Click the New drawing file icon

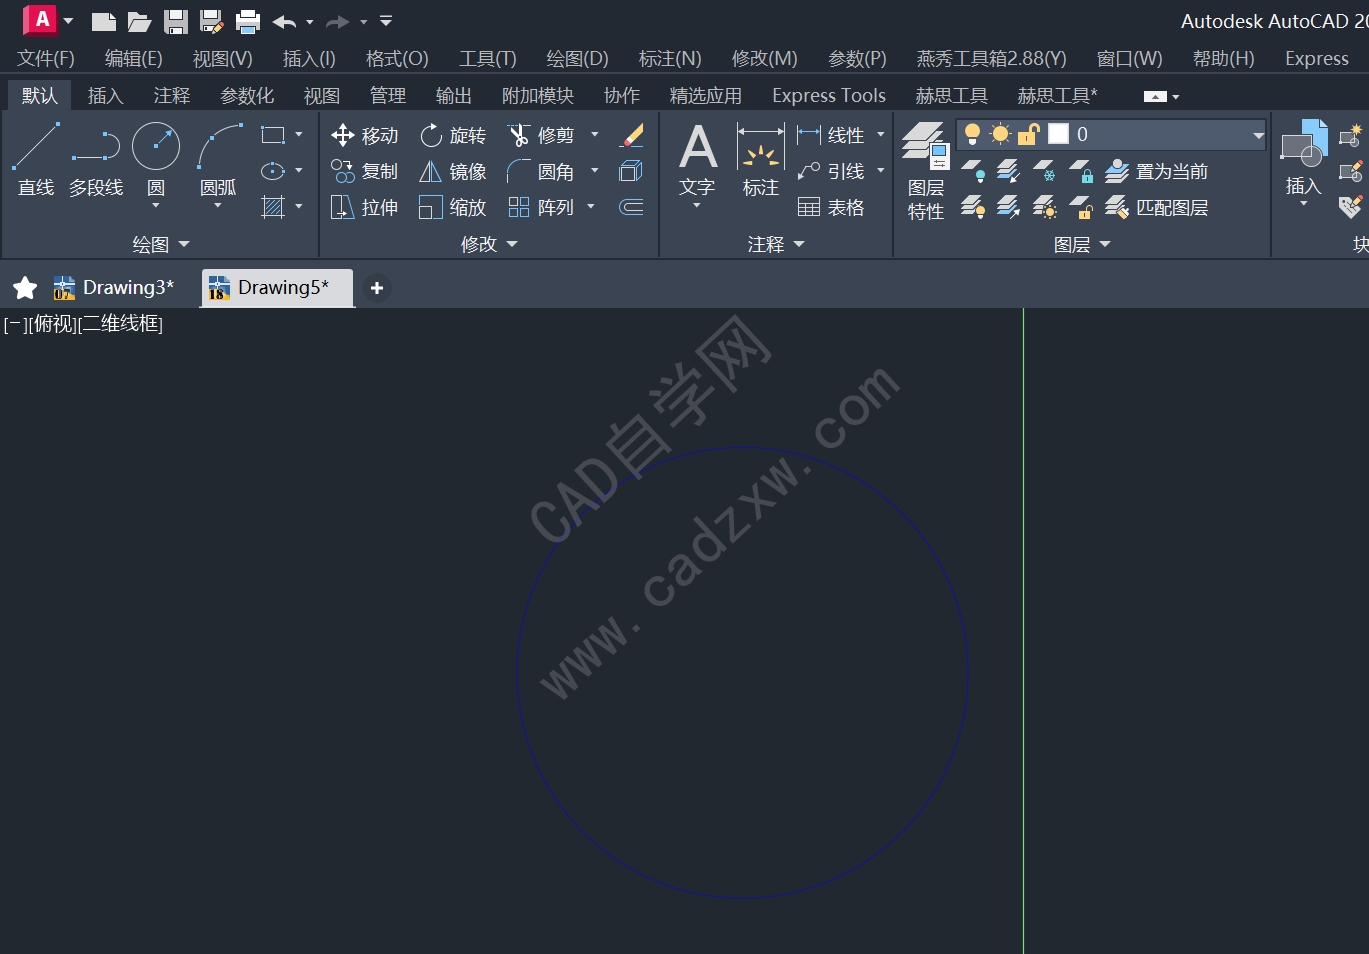[x=104, y=21]
